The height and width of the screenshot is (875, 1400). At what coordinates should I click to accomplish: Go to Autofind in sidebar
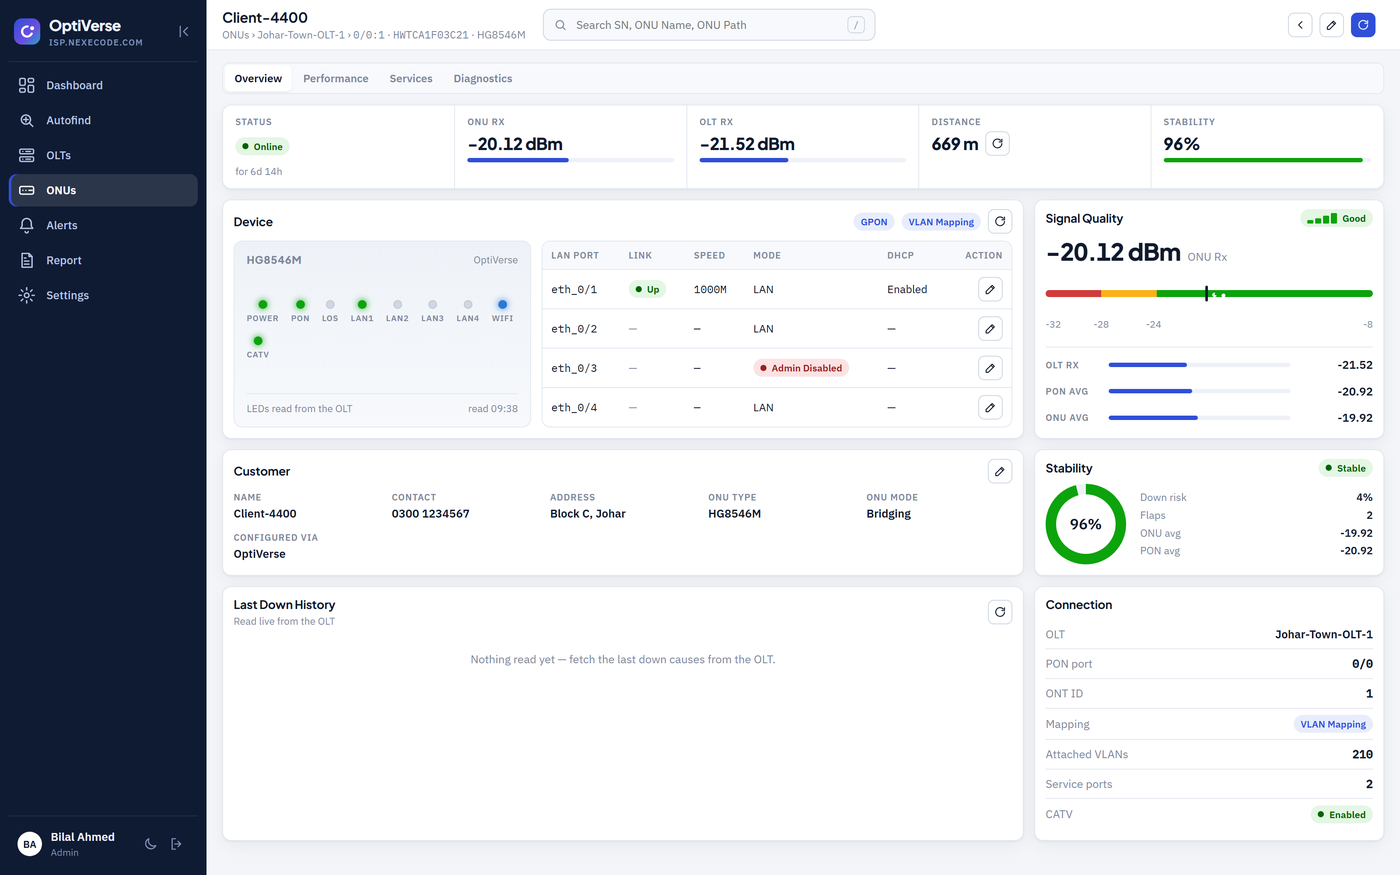[103, 121]
